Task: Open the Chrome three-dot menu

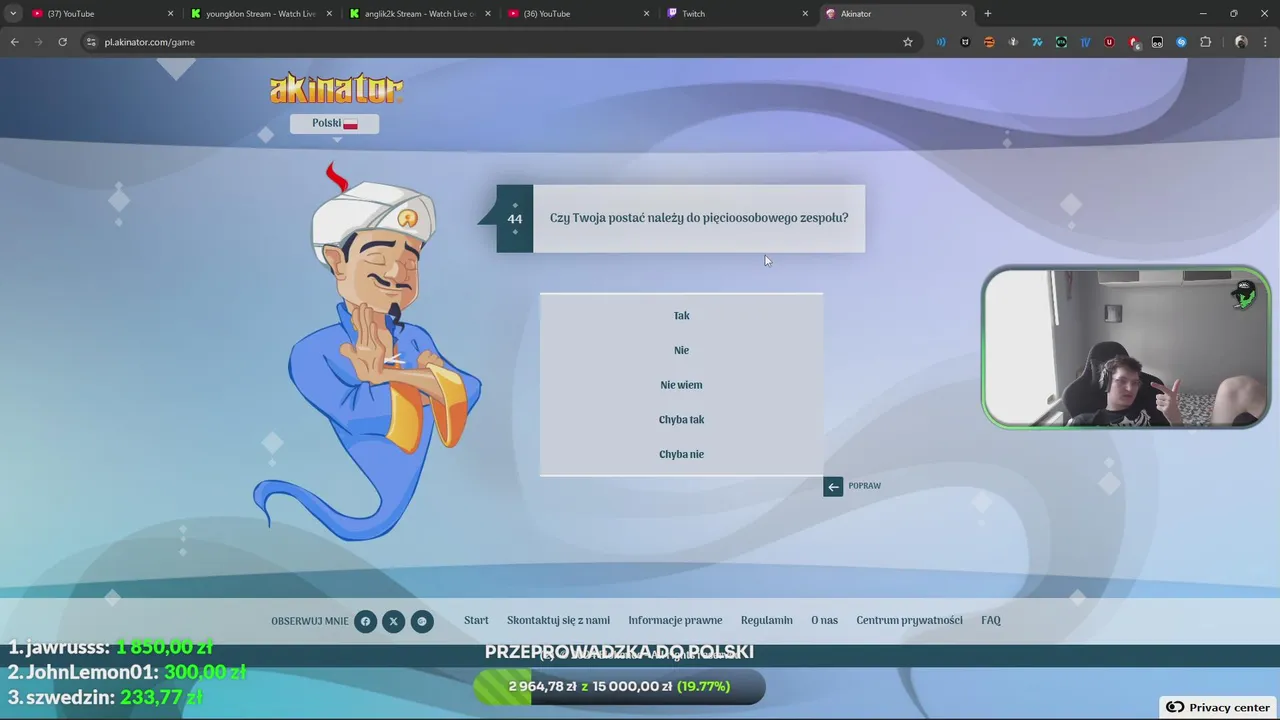Action: click(1265, 42)
